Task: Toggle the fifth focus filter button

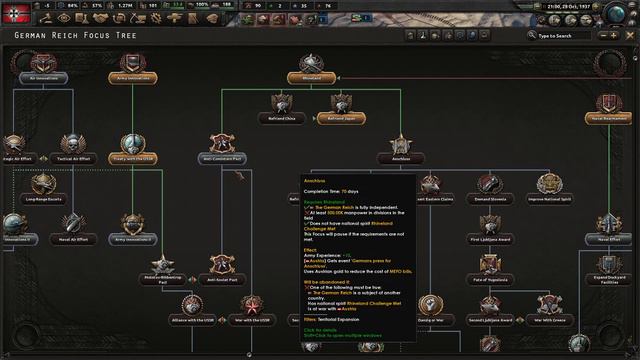Action: 460,36
